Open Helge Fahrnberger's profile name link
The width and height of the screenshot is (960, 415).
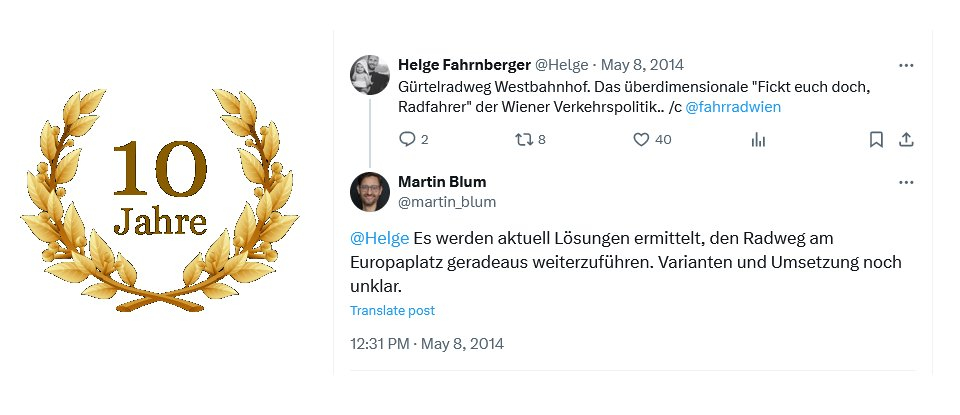[464, 65]
